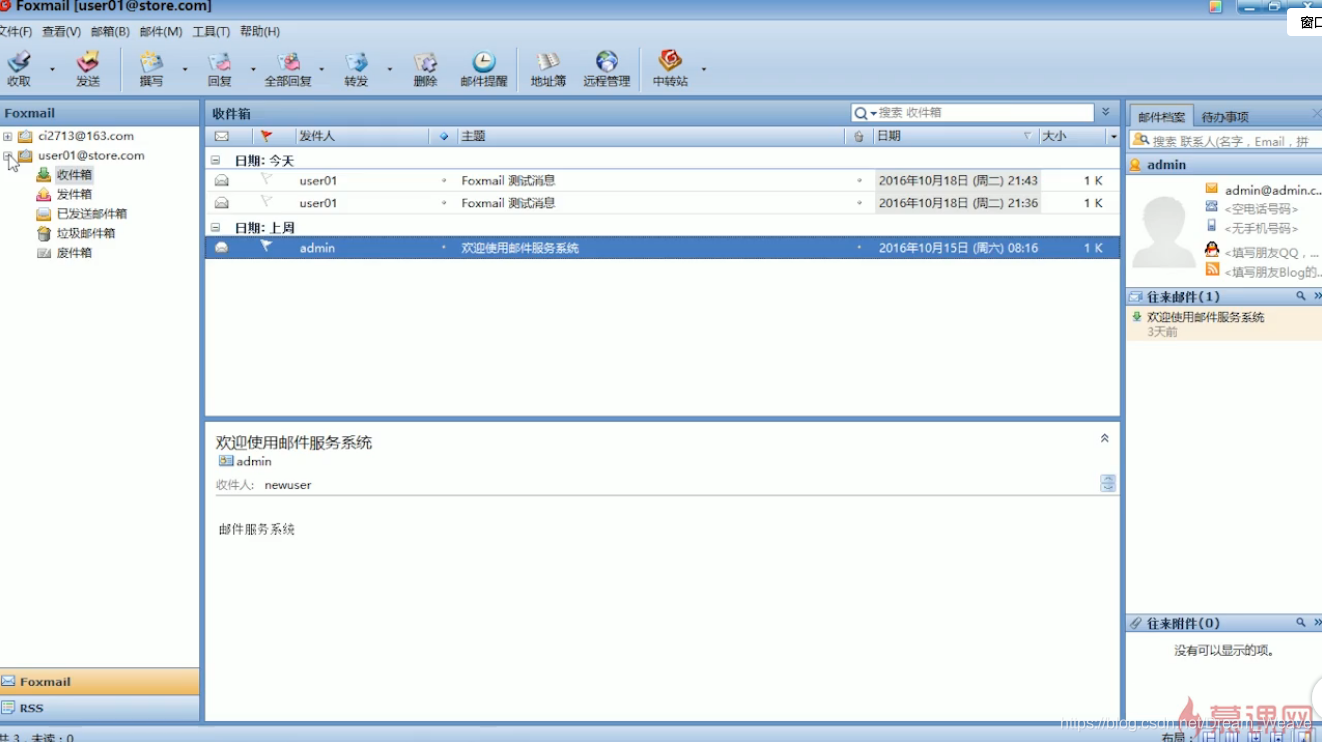The image size is (1322, 742).
Task: Click the RSS blog icon in contact card
Action: point(1212,270)
